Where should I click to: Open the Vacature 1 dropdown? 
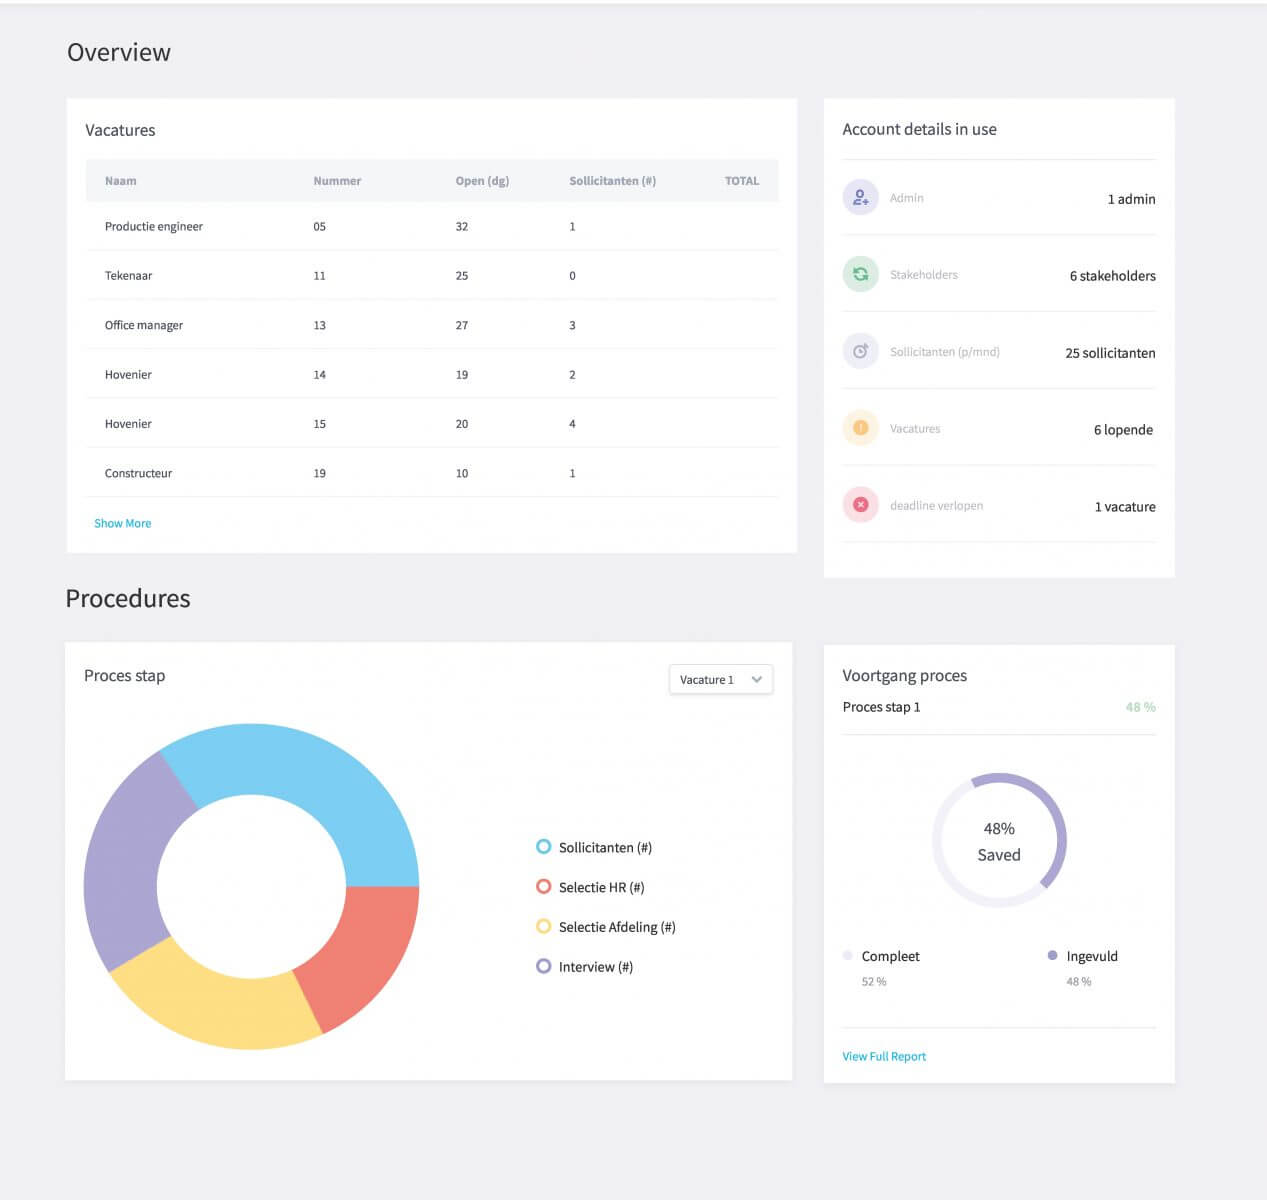[721, 679]
